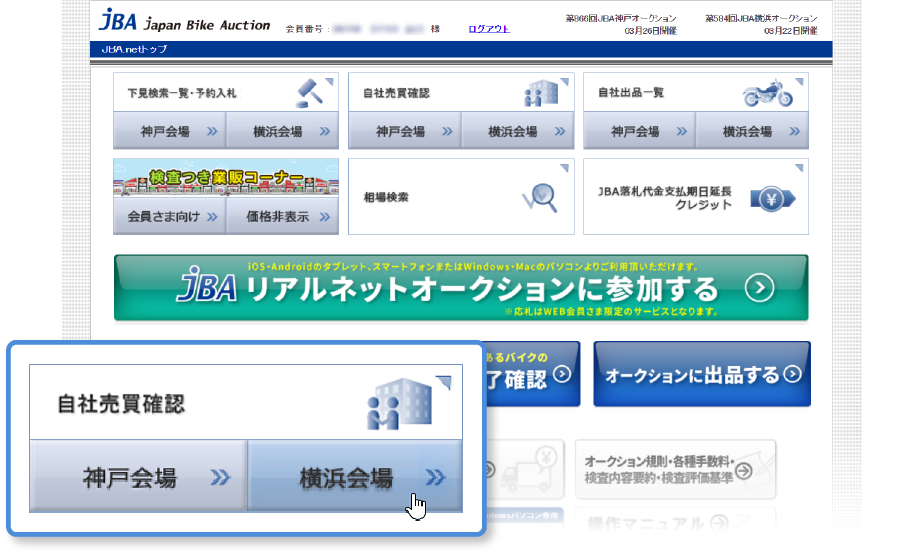Open 横浜会場 under the small 自社売買確認 card

tap(517, 131)
